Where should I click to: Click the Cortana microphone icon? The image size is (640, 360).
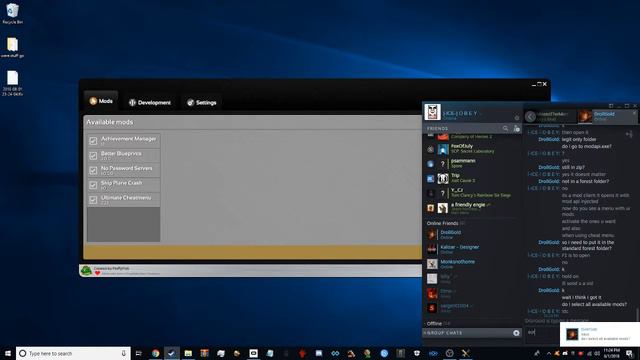[123, 353]
